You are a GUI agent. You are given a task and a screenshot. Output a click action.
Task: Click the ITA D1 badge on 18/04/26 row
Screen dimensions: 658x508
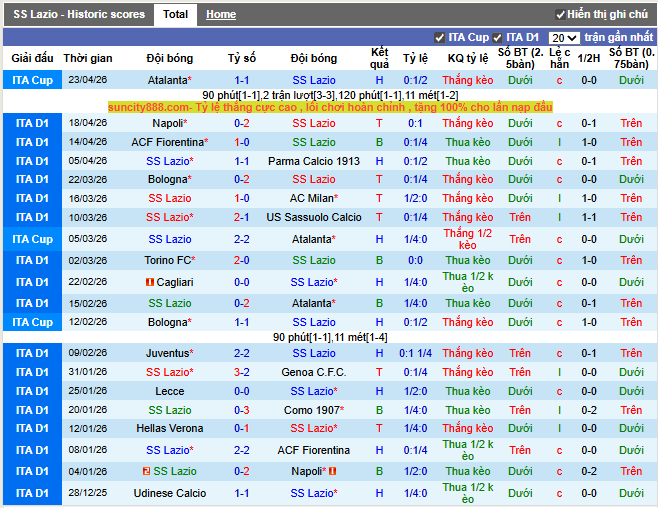[32, 123]
